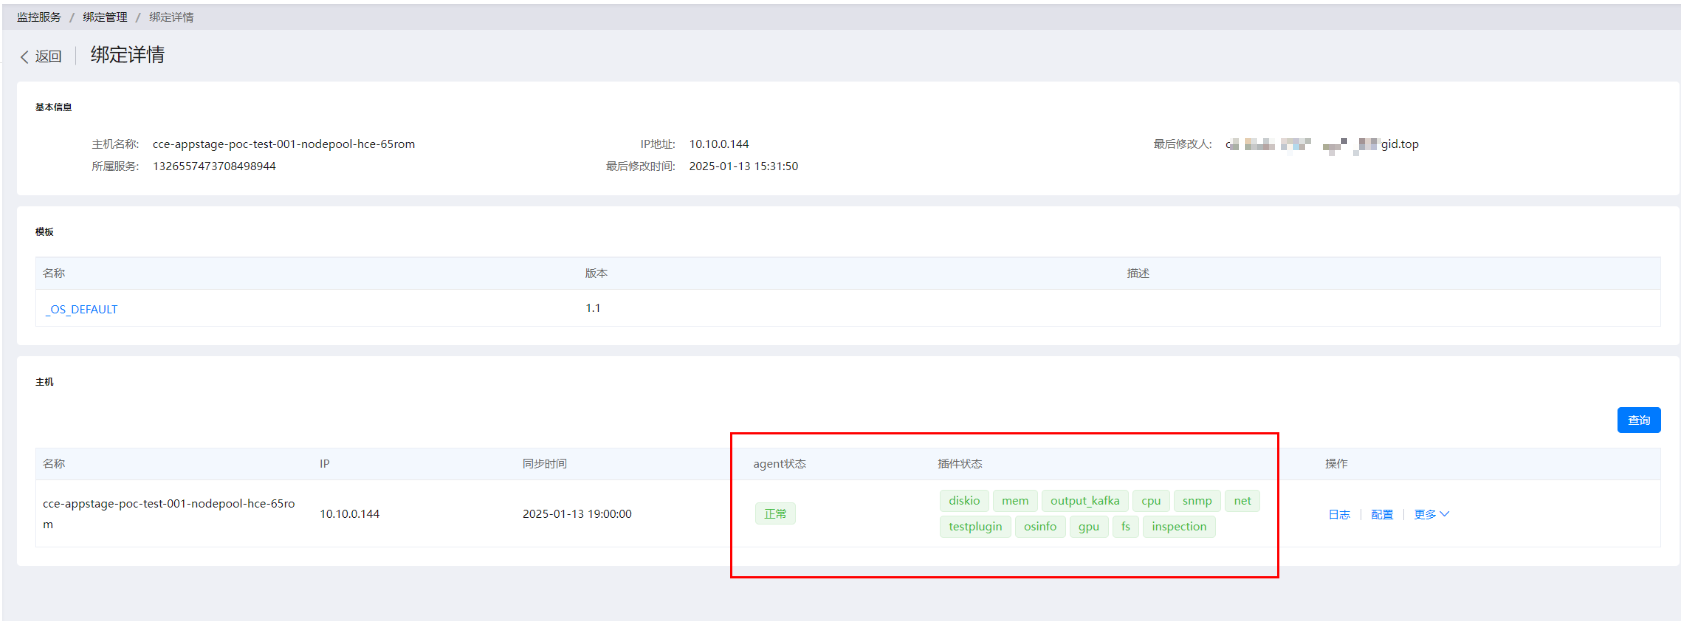Open the 更多 dropdown in the operations column
1690x621 pixels.
point(1431,515)
